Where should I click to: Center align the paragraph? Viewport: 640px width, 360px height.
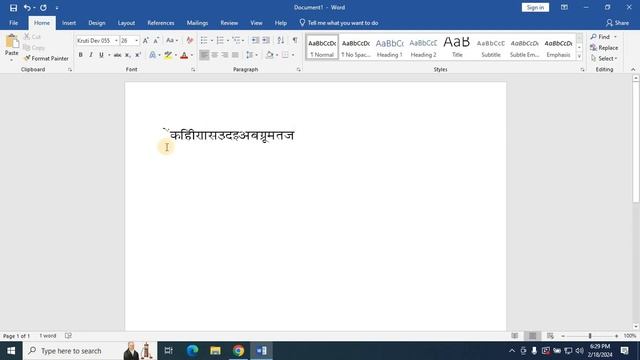215,55
